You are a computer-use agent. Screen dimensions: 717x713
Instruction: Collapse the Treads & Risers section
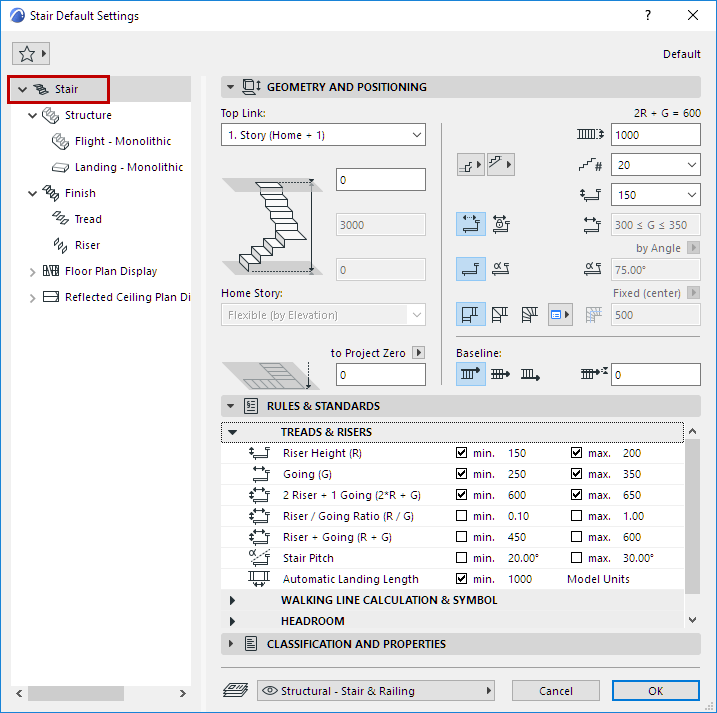tap(232, 432)
